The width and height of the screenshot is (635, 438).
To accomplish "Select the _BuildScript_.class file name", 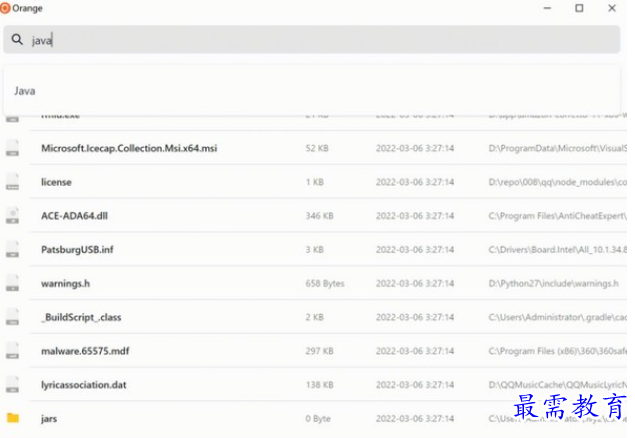I will tap(81, 317).
